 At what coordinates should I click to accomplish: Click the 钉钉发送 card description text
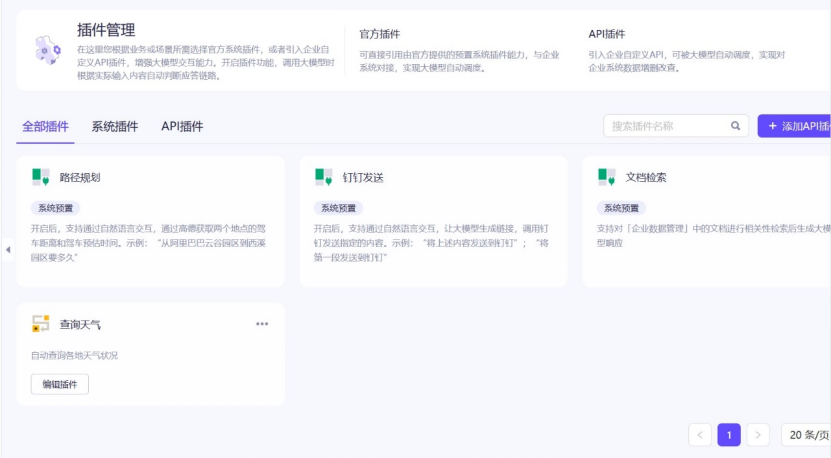pos(431,243)
